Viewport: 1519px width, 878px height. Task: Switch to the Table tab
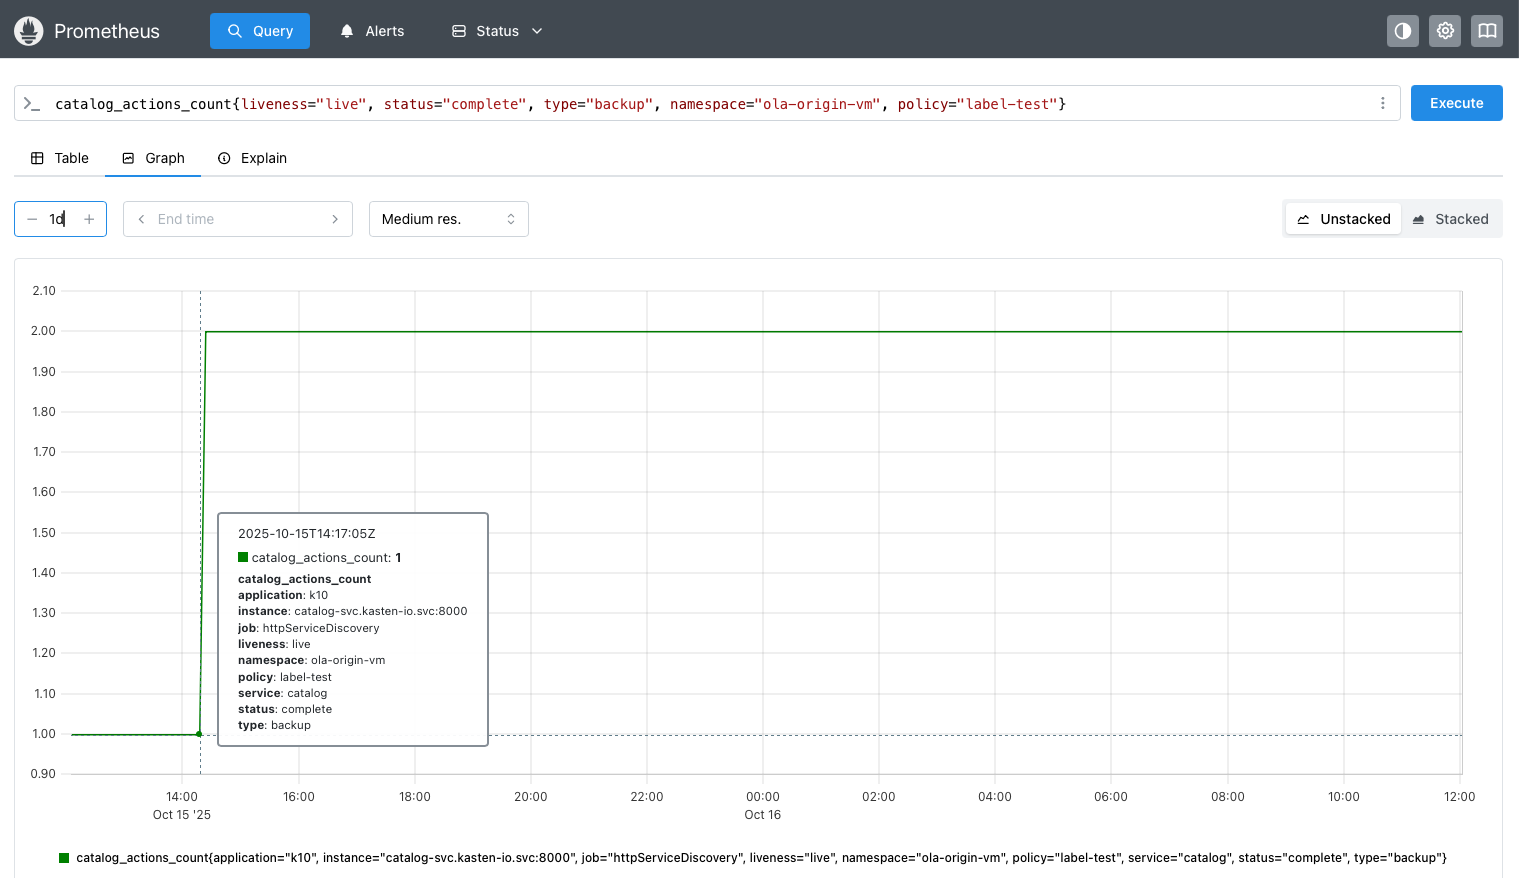pos(60,158)
